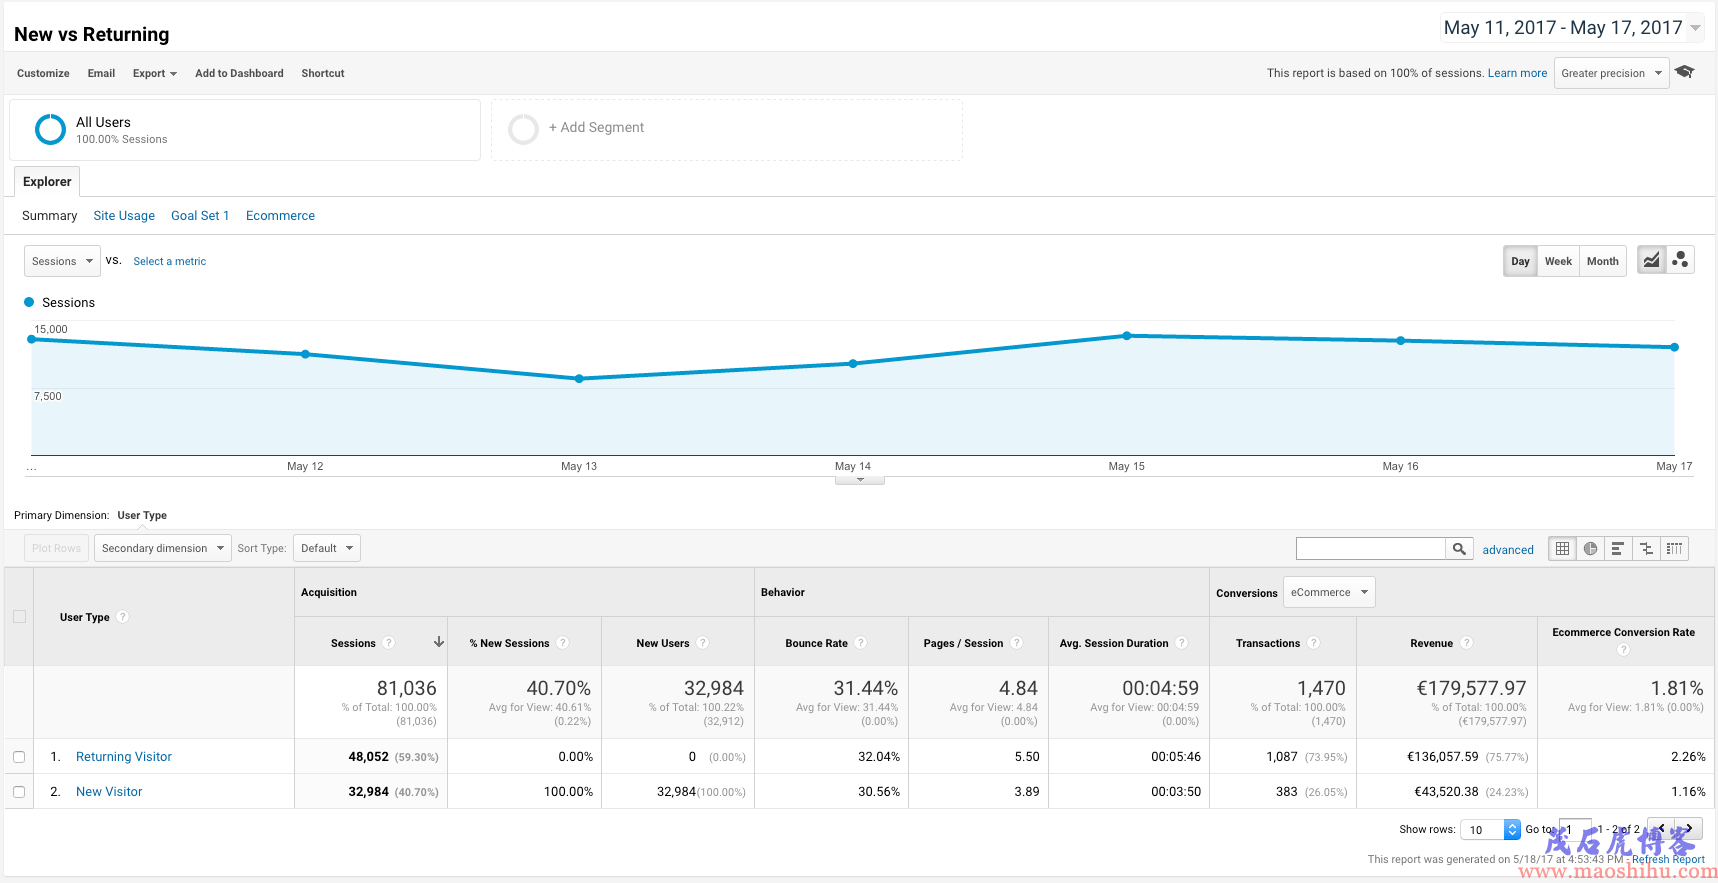Click the All Users segment circle icon
This screenshot has height=883, width=1718.
[50, 129]
